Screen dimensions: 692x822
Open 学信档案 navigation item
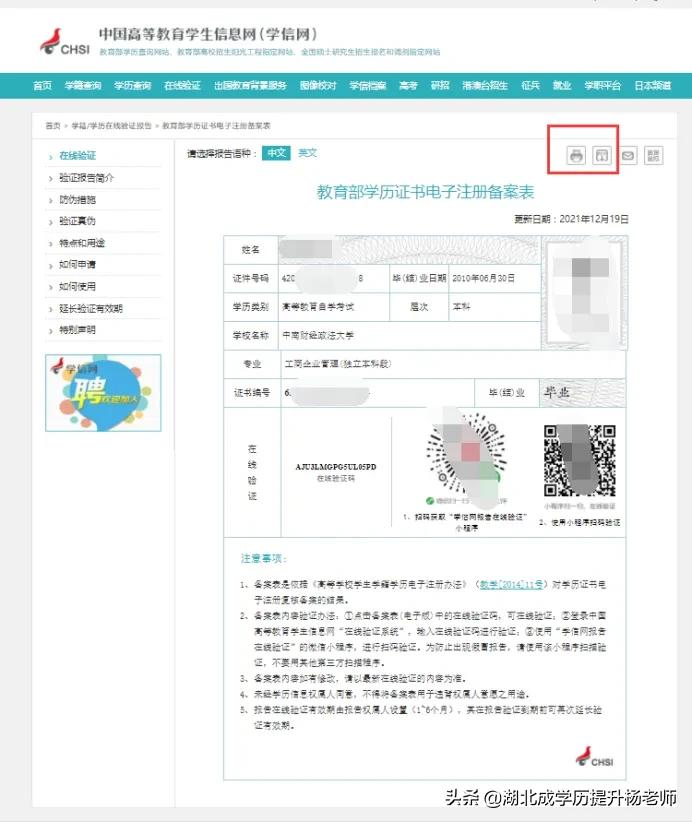pos(367,85)
